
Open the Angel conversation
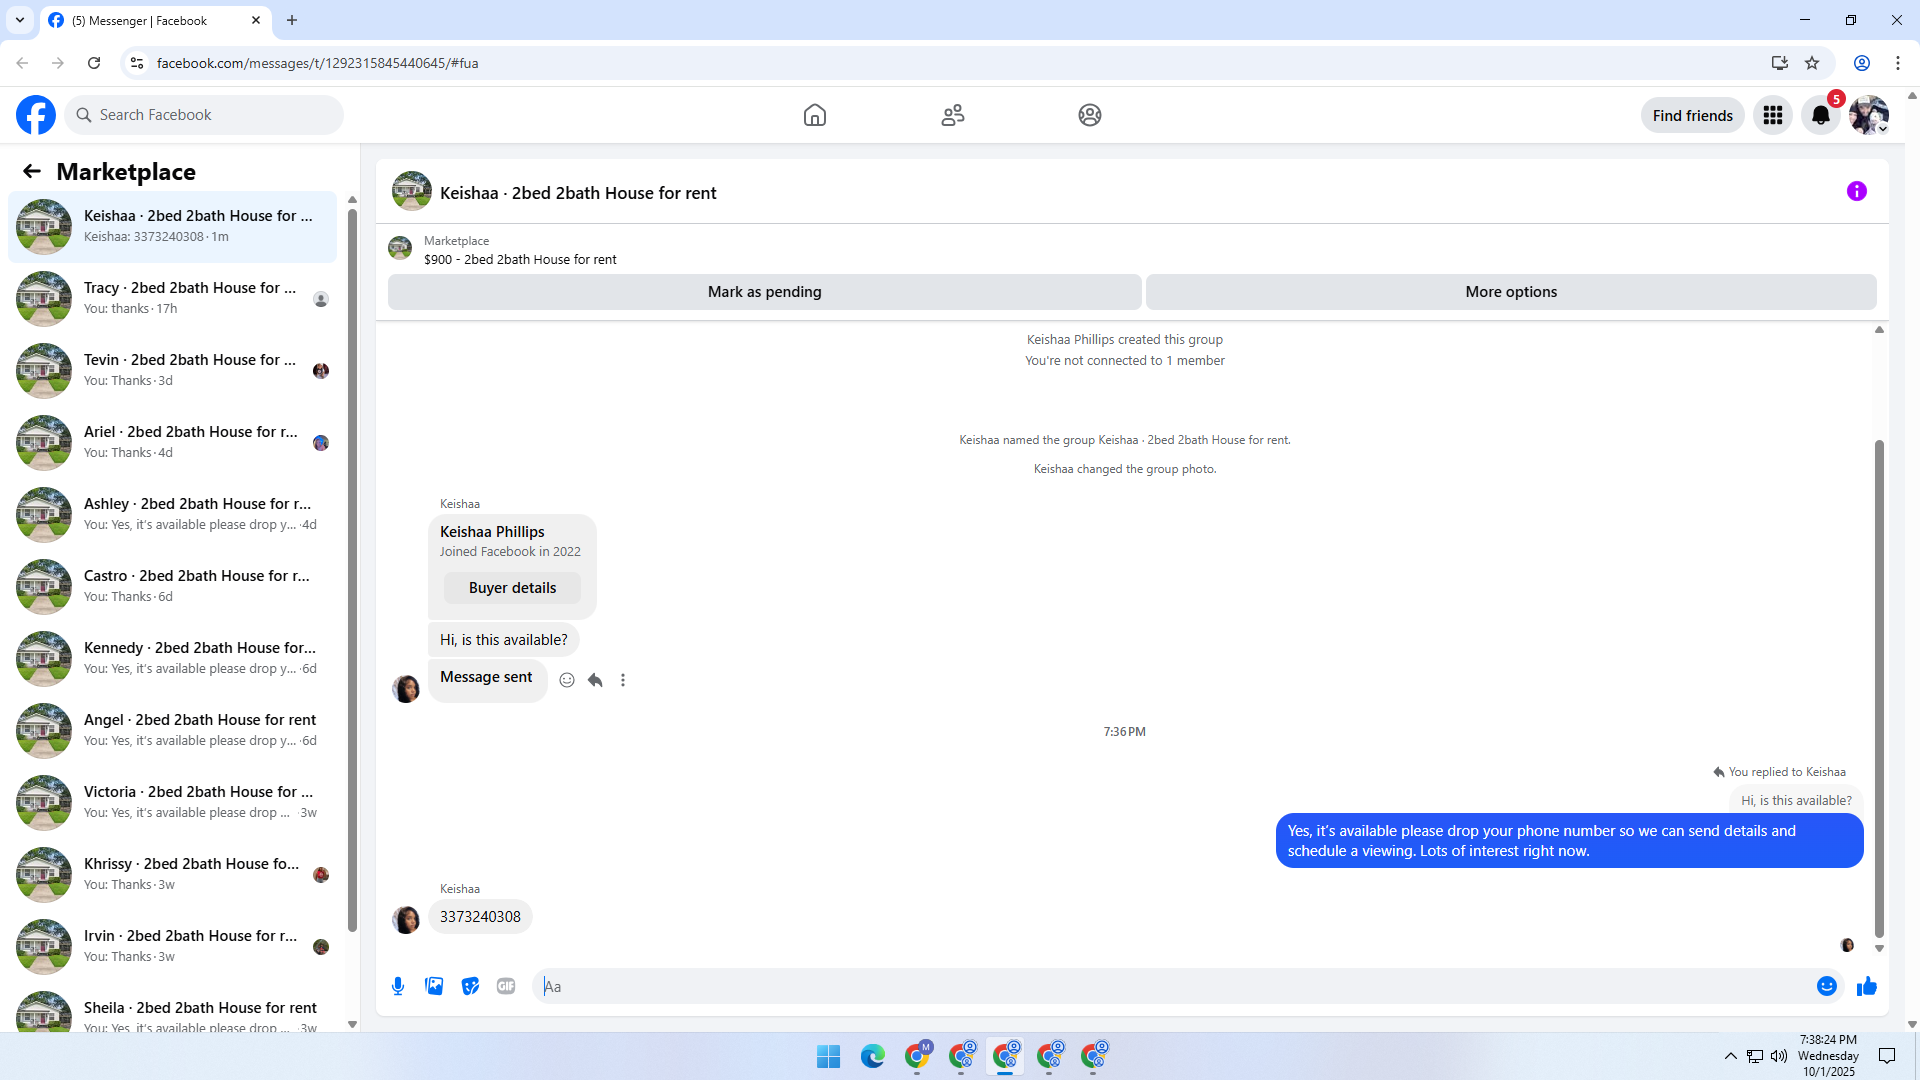173,731
